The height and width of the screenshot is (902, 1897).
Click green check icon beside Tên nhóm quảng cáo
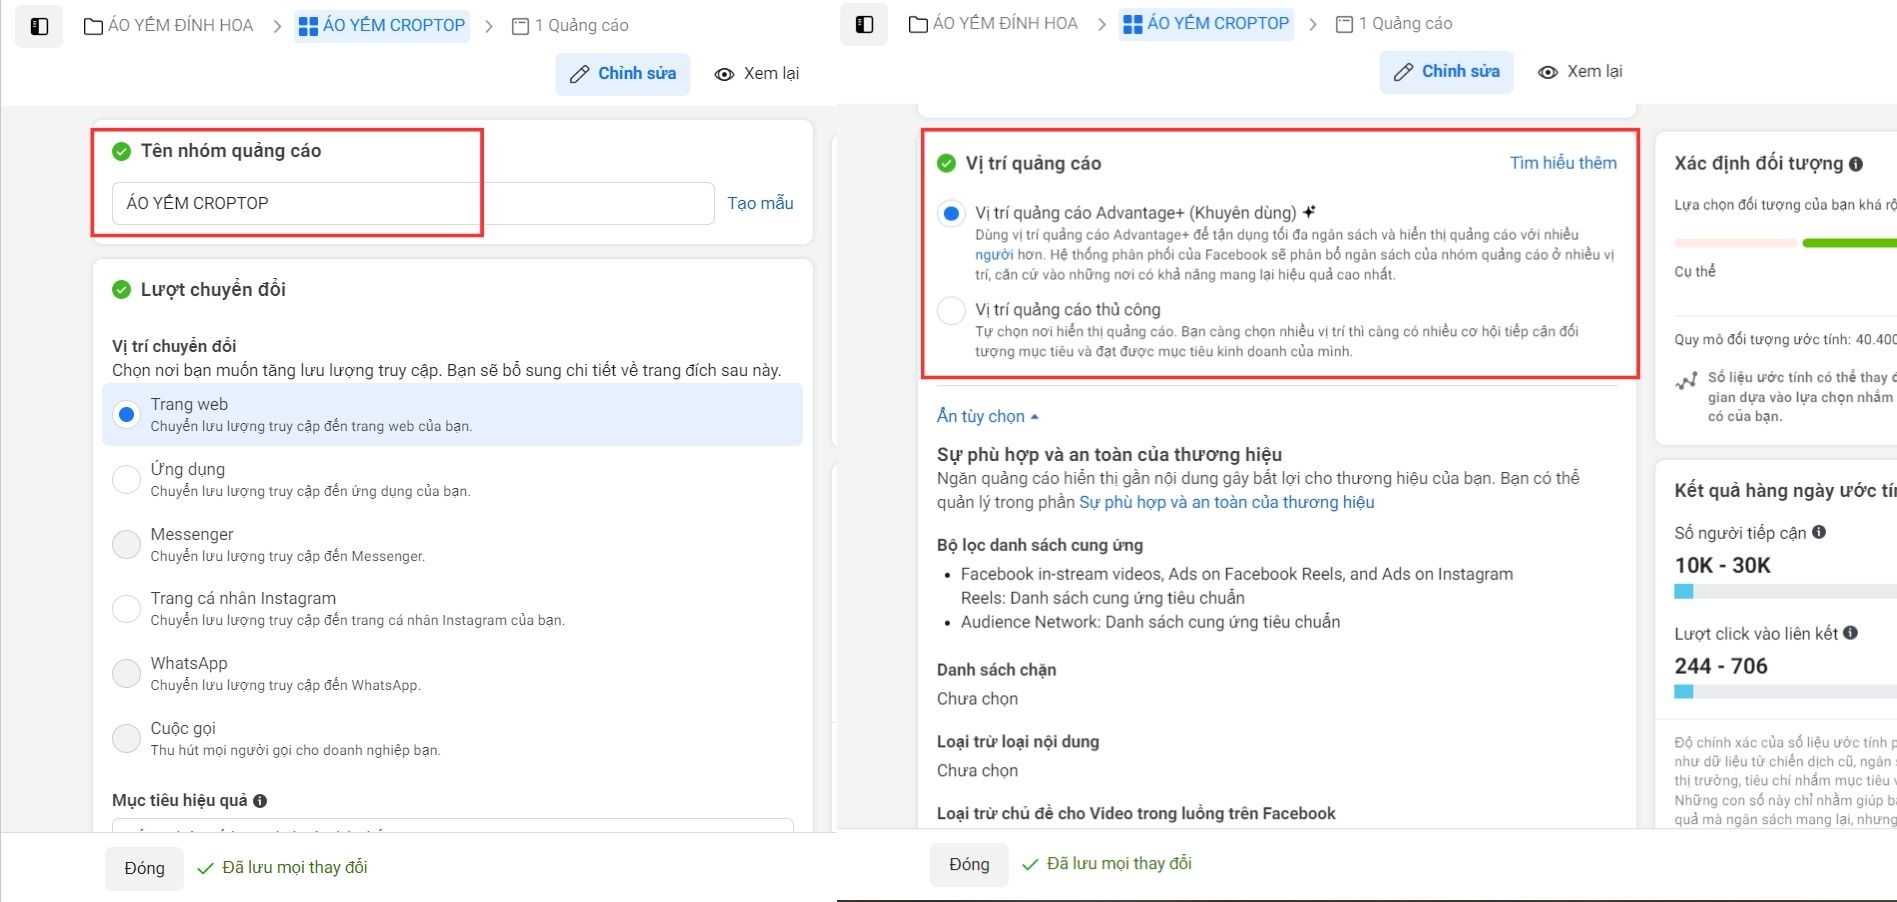pos(122,151)
